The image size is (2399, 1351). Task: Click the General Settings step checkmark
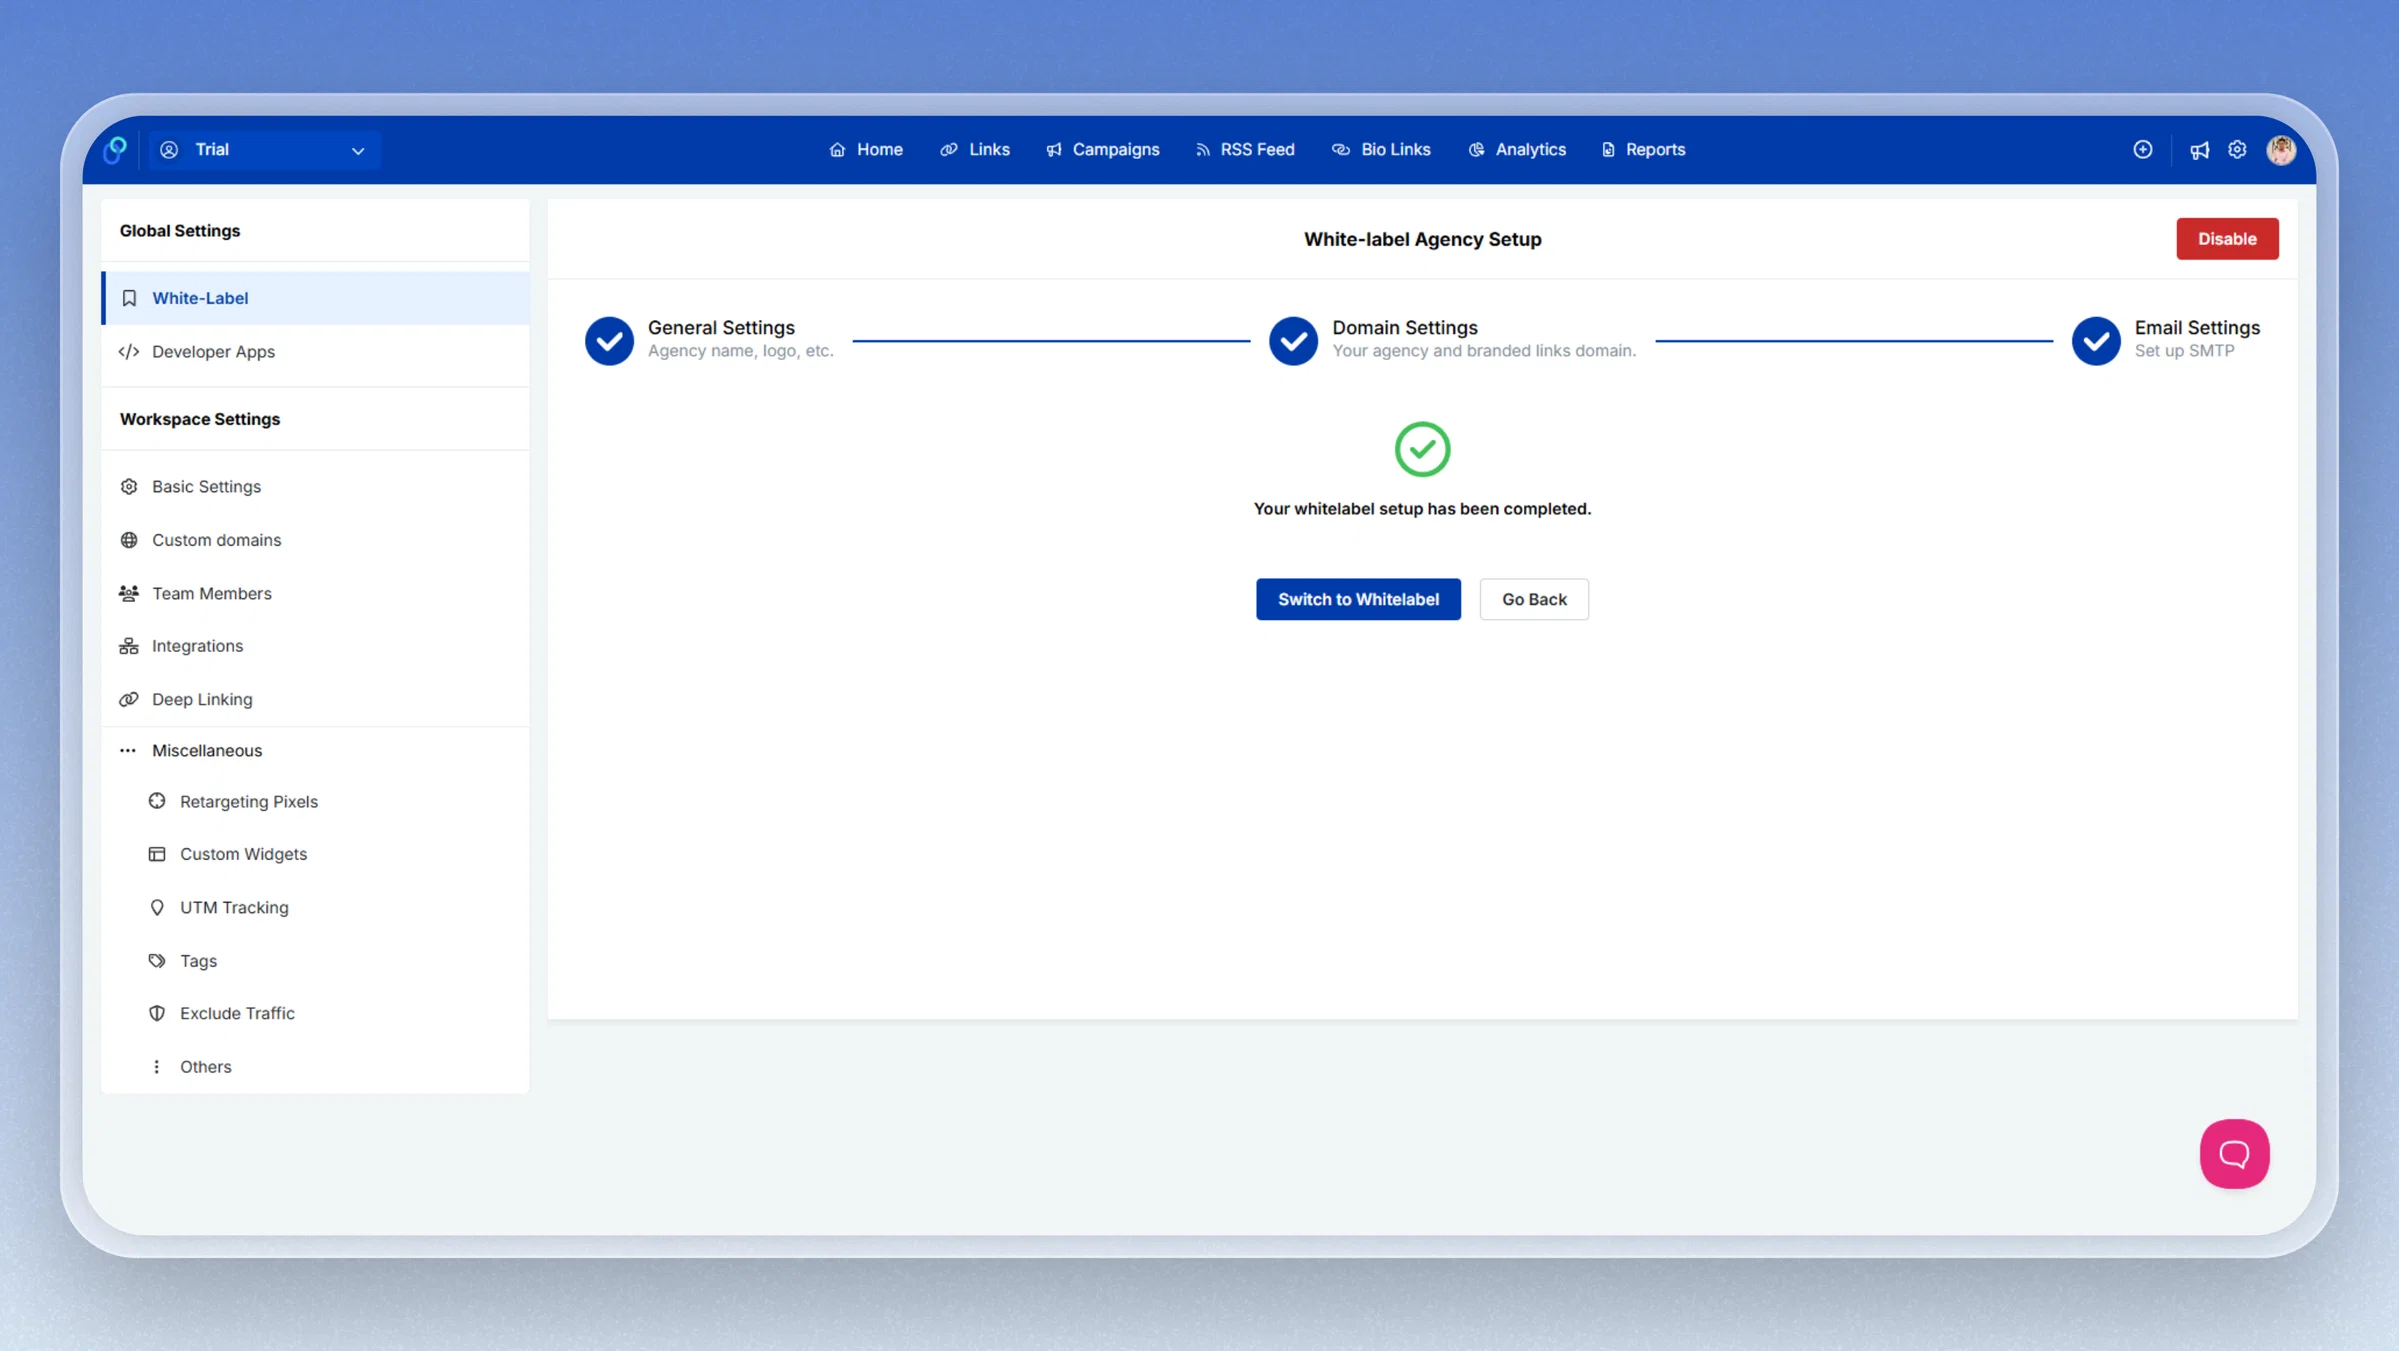[609, 340]
